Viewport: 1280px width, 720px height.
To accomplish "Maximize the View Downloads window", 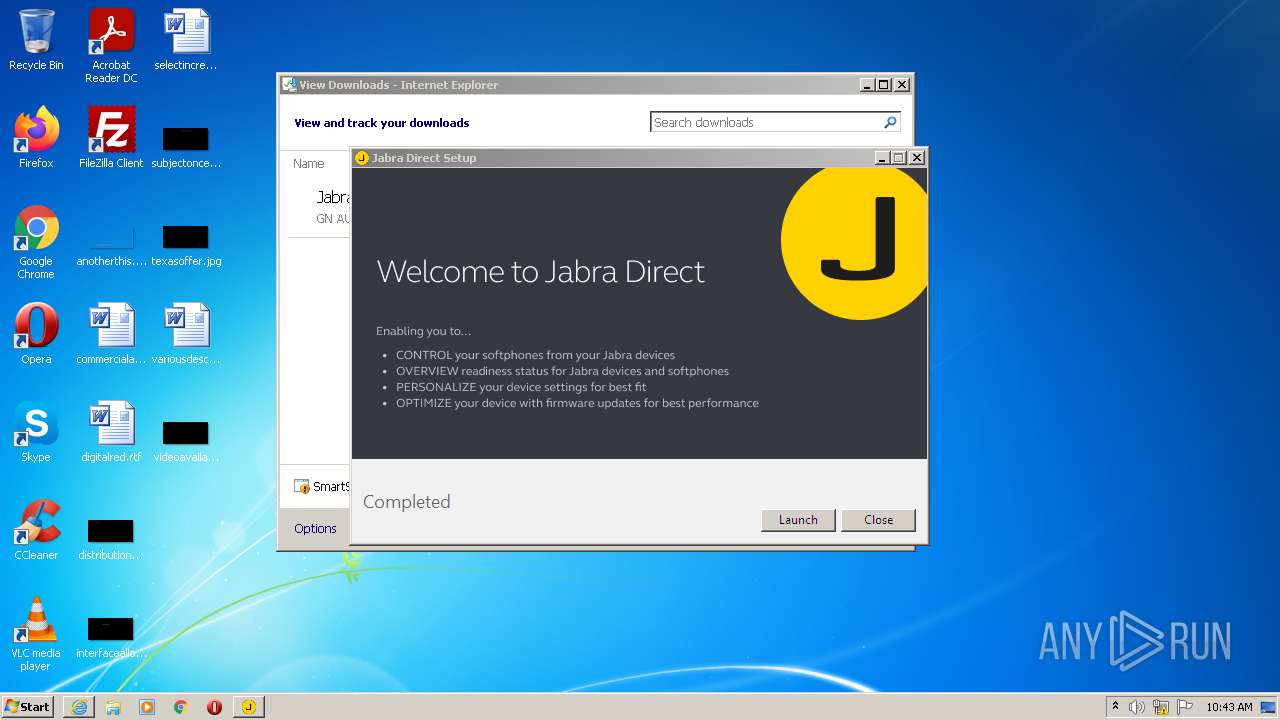I will 884,85.
